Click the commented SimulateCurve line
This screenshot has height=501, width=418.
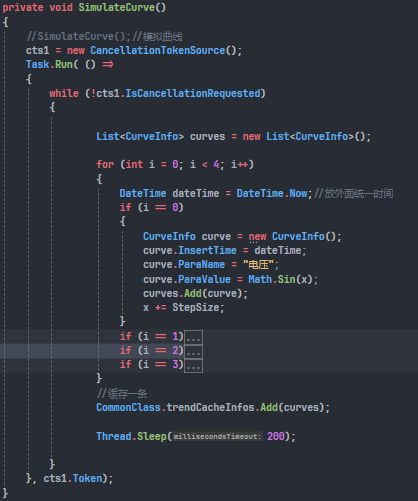(104, 36)
